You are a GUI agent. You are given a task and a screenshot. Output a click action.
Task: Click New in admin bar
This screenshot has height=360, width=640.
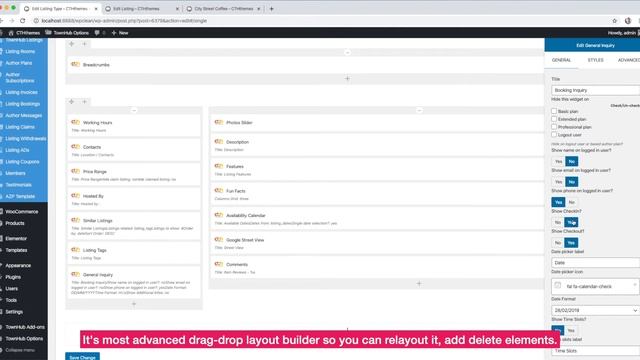[x=120, y=33]
